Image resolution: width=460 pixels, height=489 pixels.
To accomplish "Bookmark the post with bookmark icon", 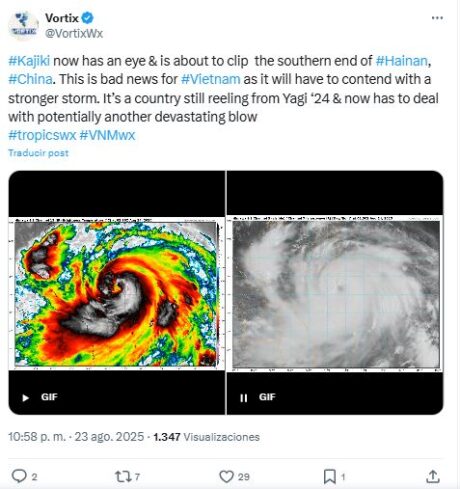I will pos(330,476).
